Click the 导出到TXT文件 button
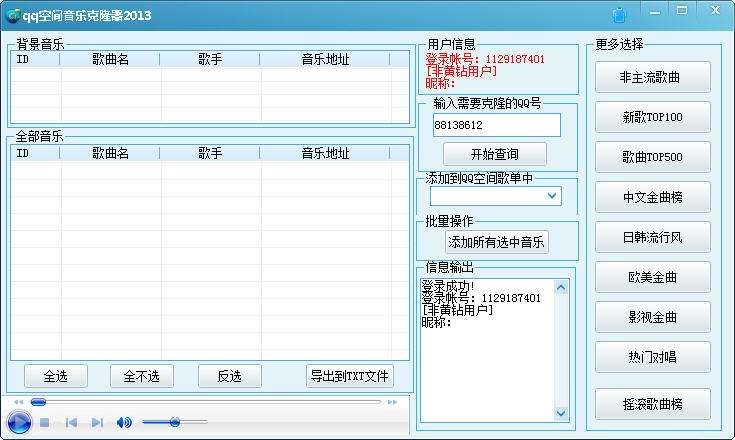Image resolution: width=735 pixels, height=440 pixels. [350, 376]
